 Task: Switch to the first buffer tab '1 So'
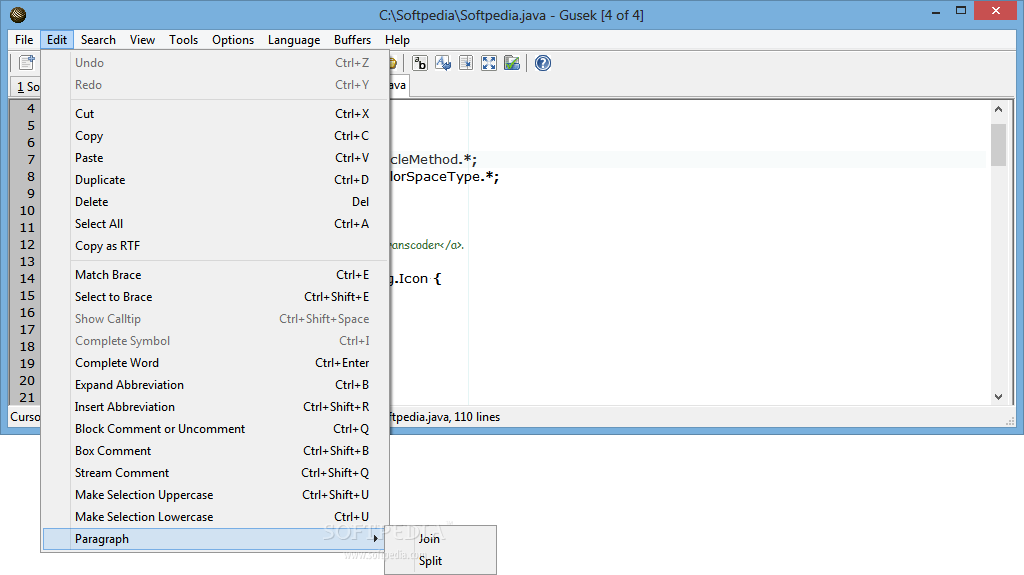point(26,87)
